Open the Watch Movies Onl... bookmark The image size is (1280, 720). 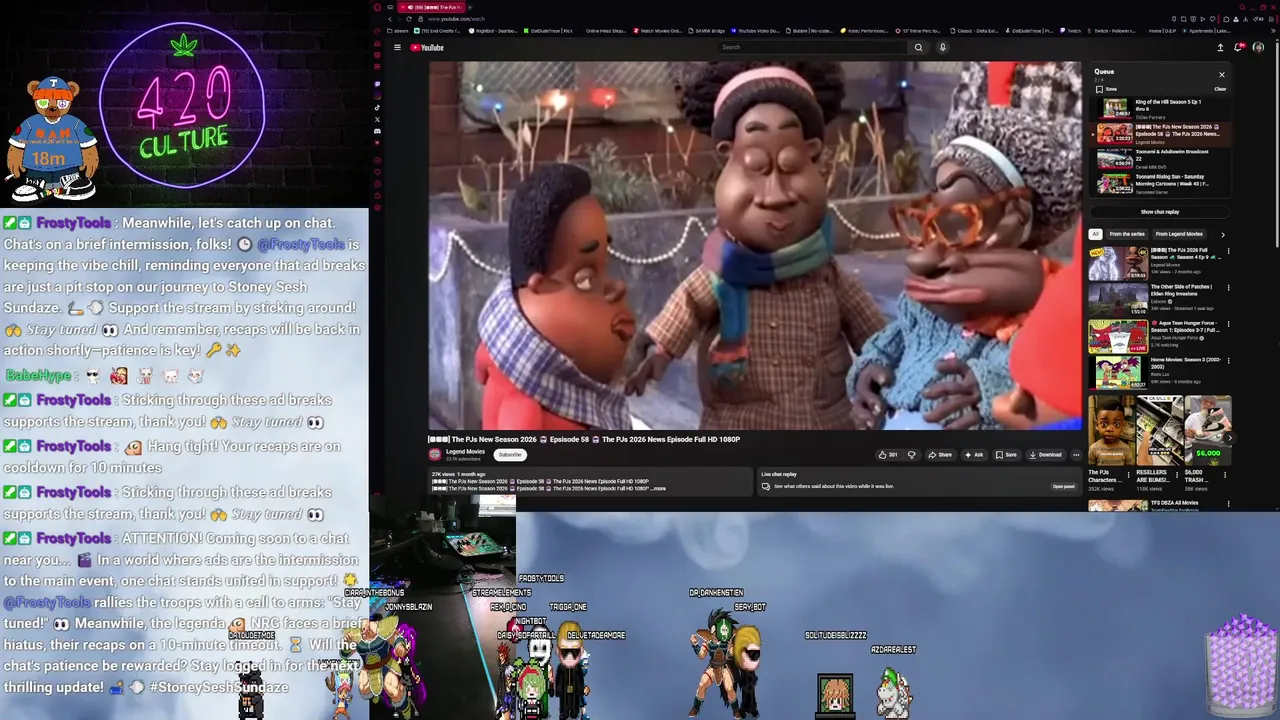658,31
